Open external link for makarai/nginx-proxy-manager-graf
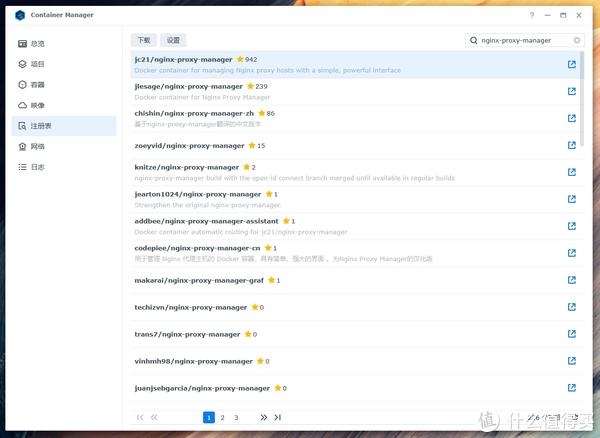 [x=572, y=280]
